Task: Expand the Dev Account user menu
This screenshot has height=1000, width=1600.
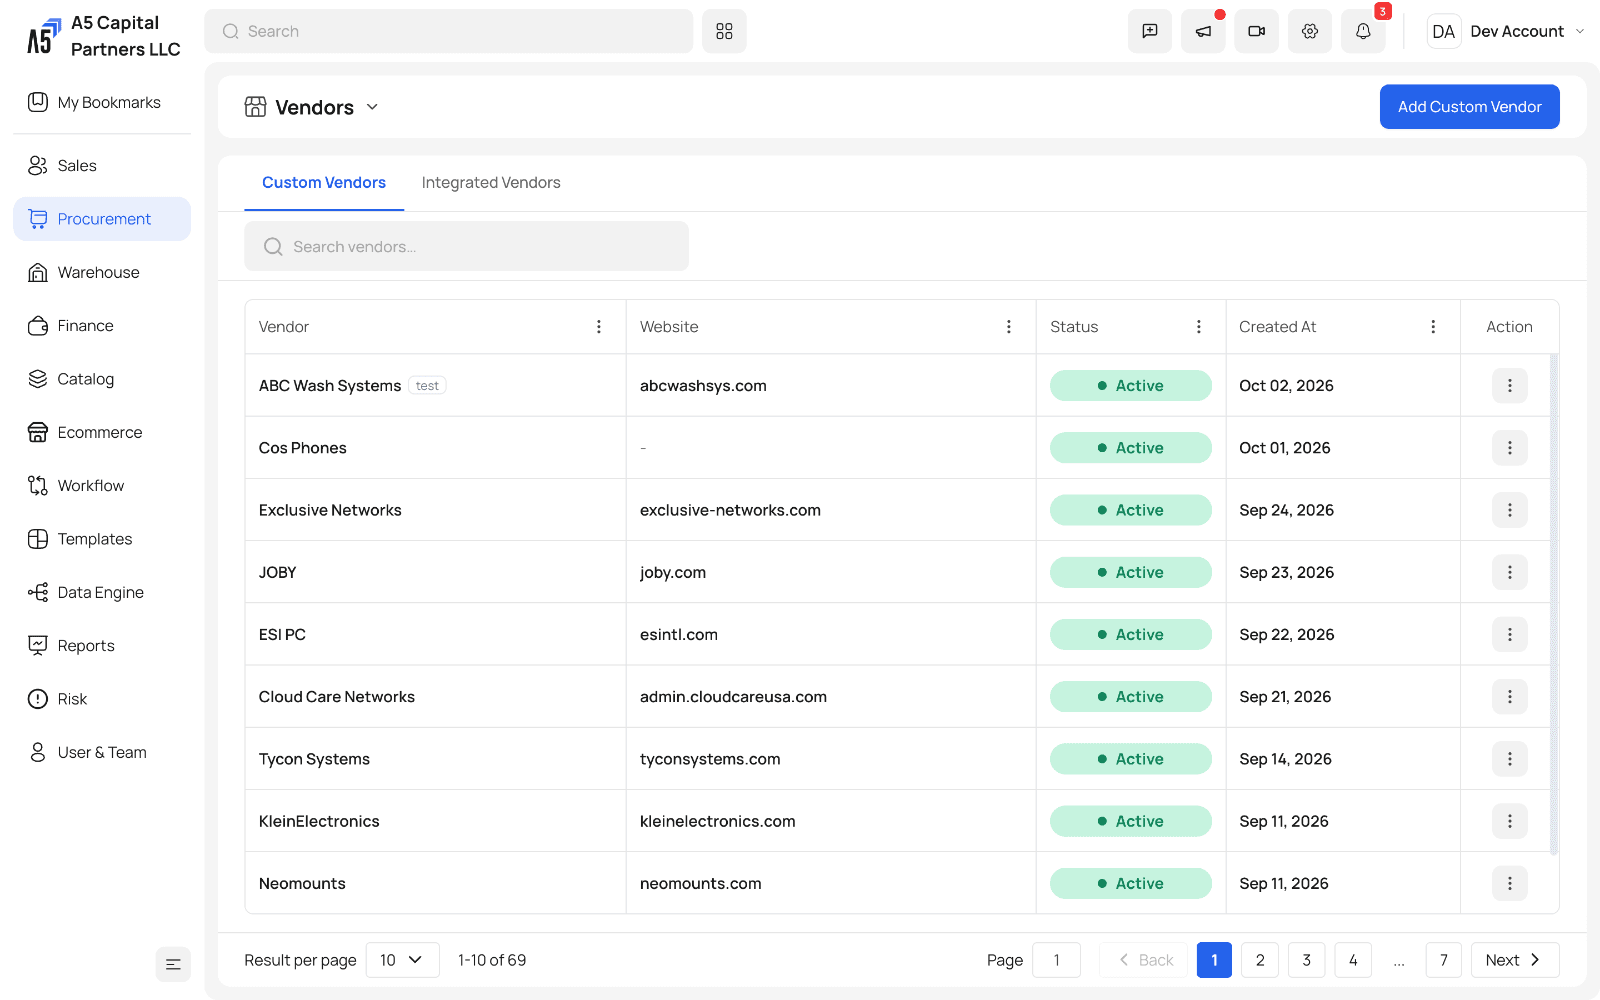Action: coord(1506,31)
